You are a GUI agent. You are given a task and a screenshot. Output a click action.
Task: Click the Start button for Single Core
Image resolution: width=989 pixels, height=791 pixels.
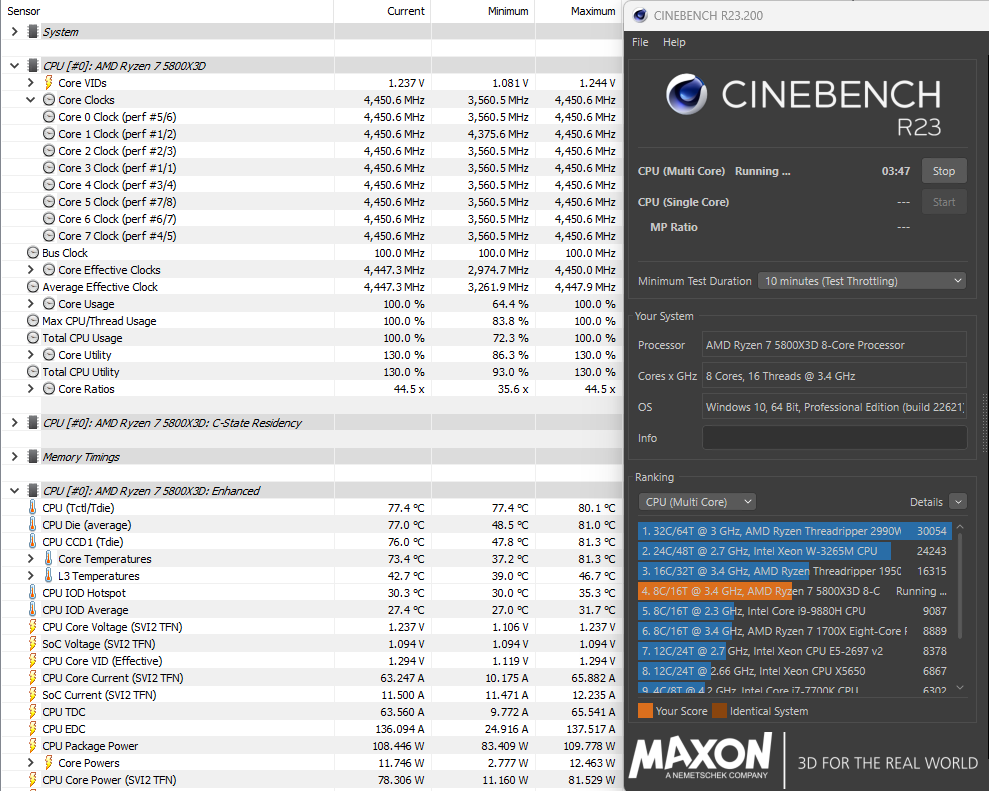tap(944, 202)
